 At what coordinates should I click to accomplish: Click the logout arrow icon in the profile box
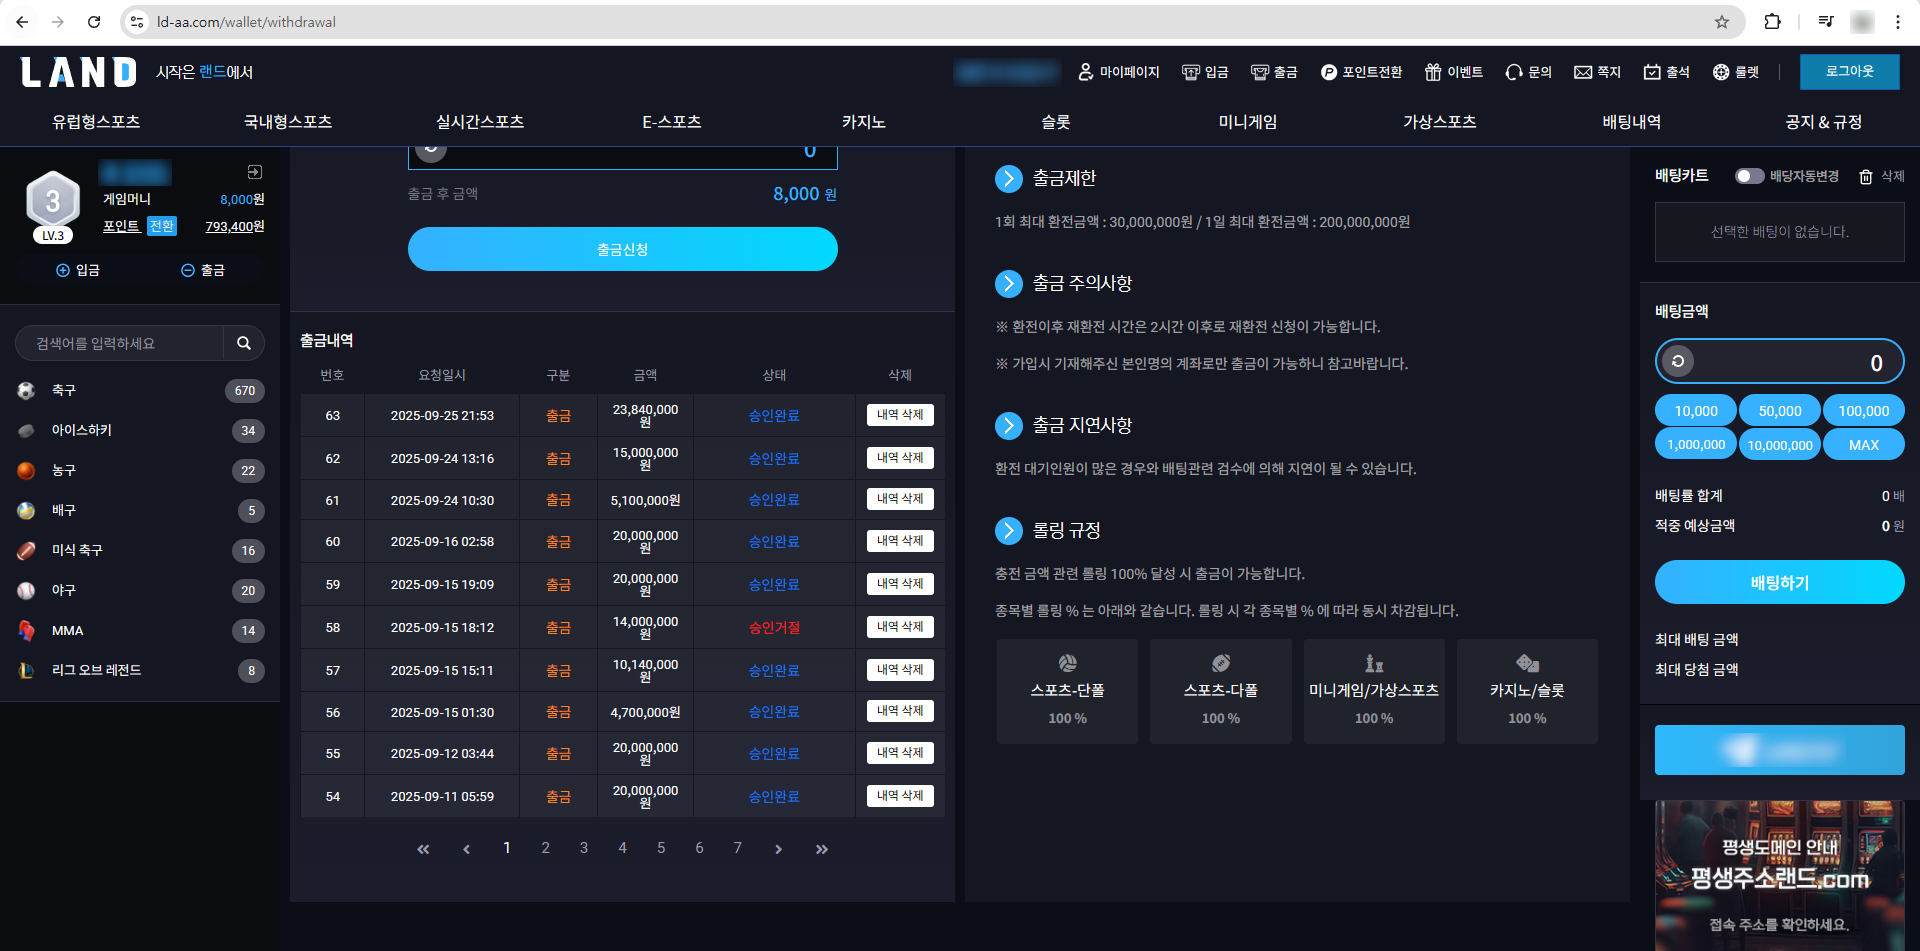[x=255, y=172]
